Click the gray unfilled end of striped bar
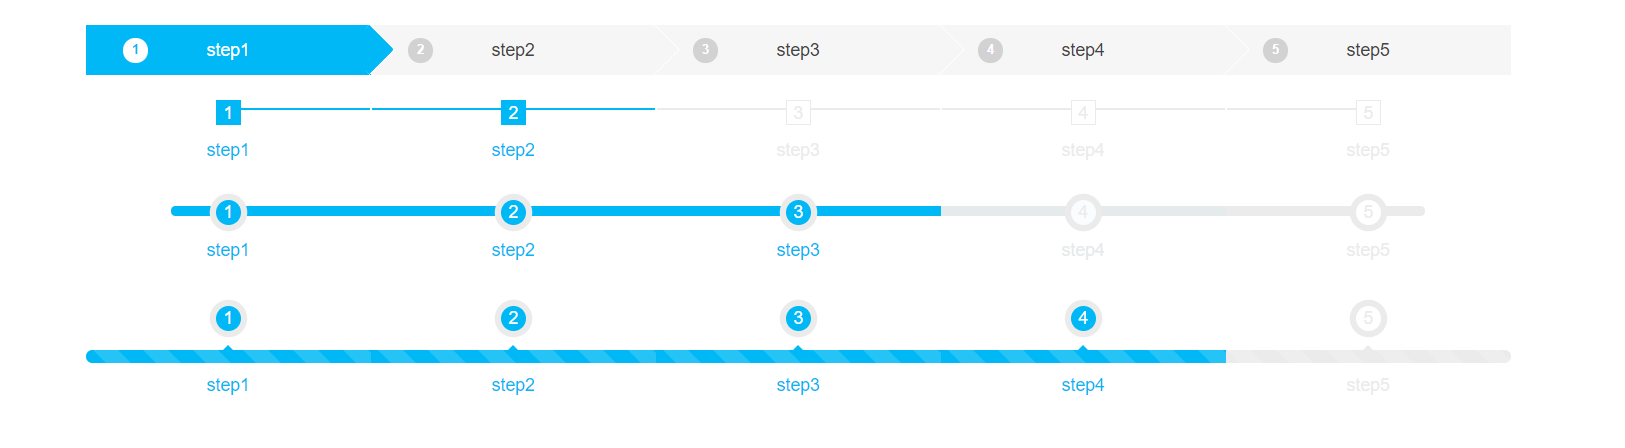Screen dimensions: 1625x448 pos(1440,357)
